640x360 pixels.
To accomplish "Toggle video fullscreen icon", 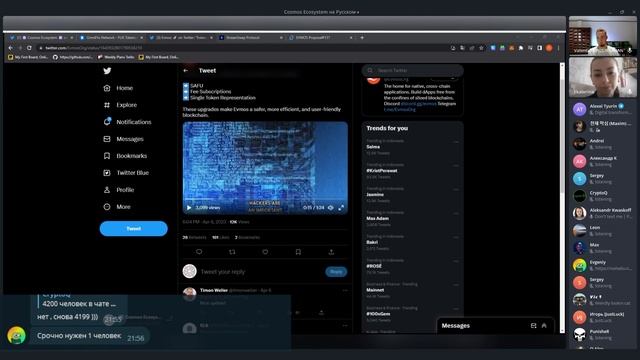I will point(341,208).
